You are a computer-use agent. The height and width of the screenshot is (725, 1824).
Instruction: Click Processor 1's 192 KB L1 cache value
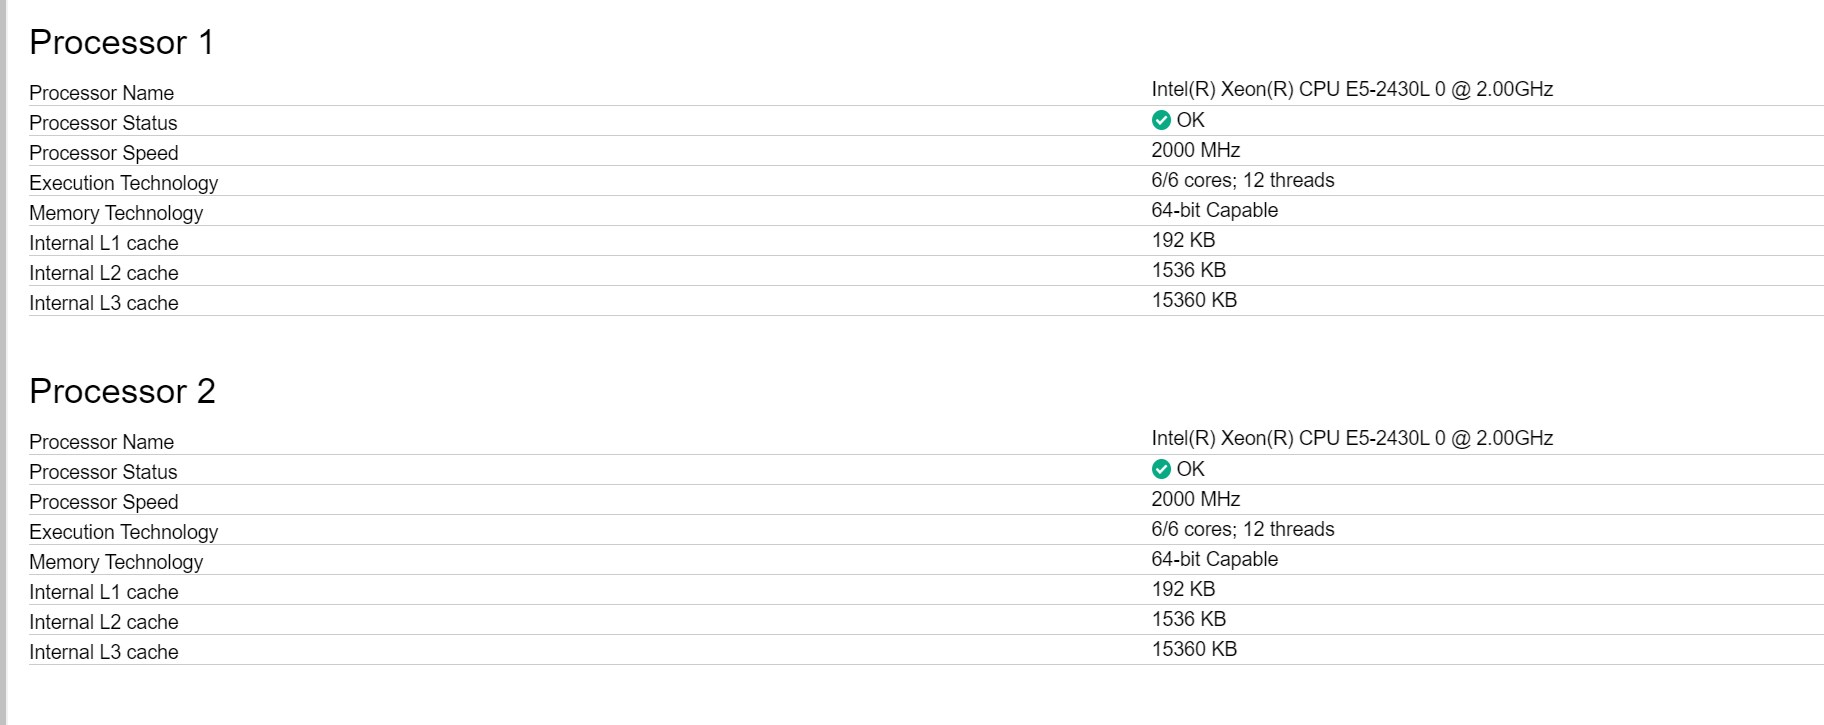pos(1183,240)
